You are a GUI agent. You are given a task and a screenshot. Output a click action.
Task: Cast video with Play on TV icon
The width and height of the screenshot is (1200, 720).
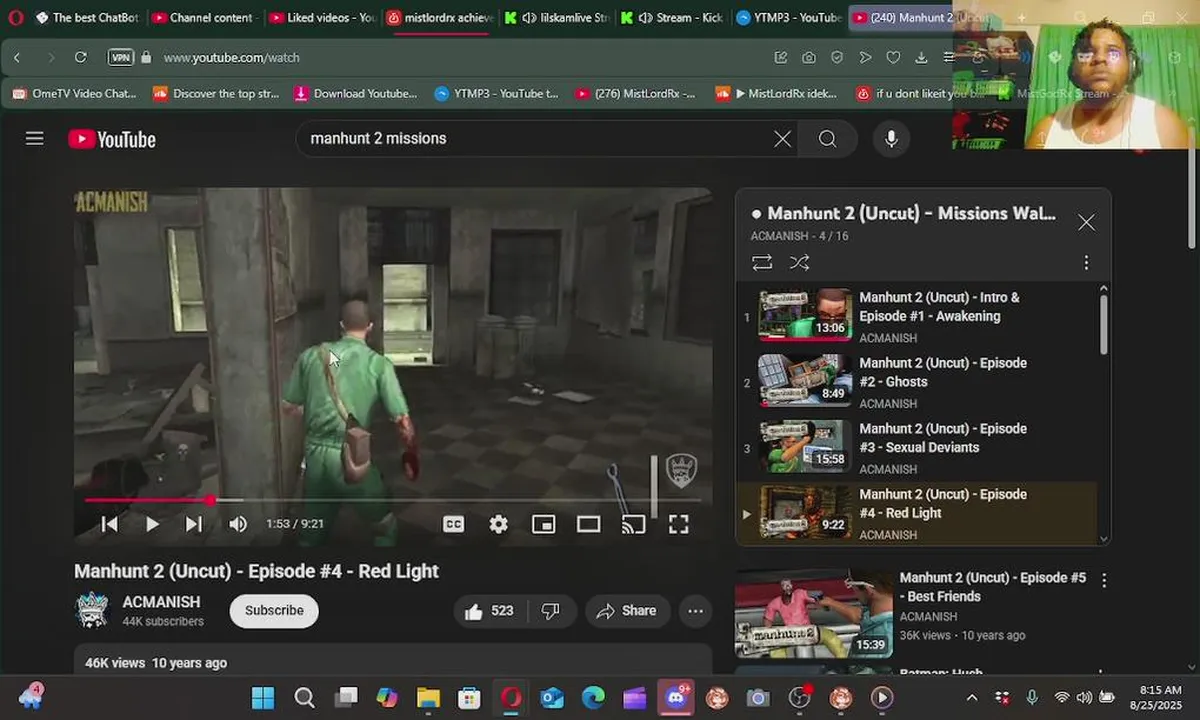point(633,524)
